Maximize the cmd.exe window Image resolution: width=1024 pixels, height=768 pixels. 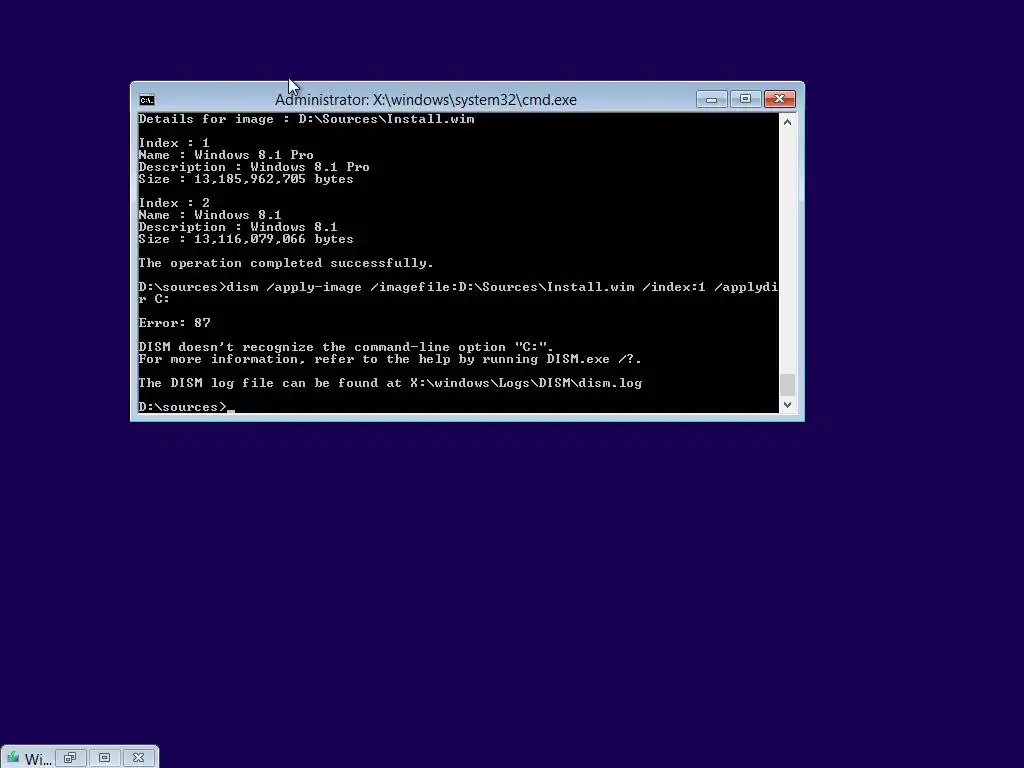point(745,99)
